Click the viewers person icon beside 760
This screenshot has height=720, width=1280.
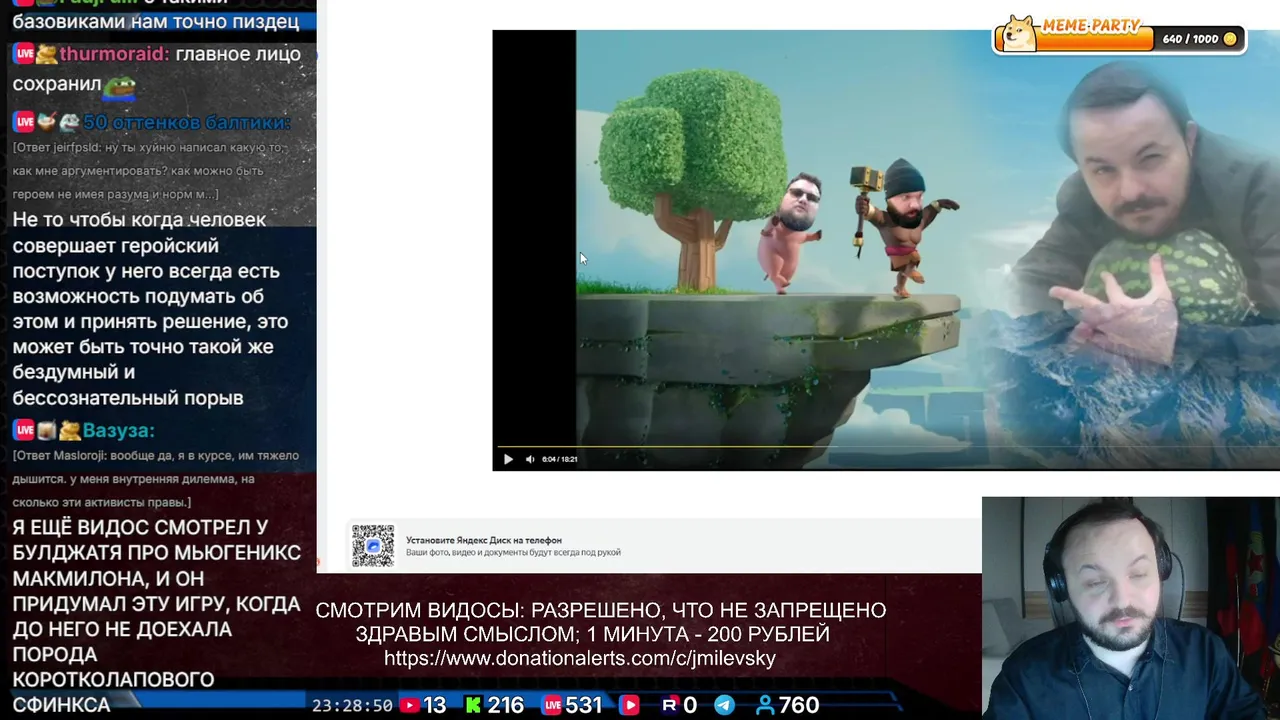point(765,705)
